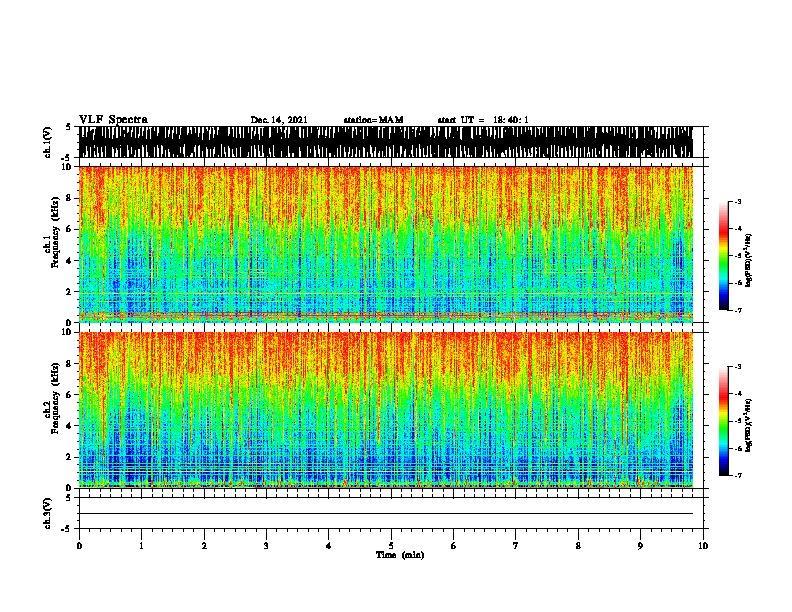792x612 pixels.
Task: Click the '10' tick on the Time axis
Action: [x=703, y=546]
